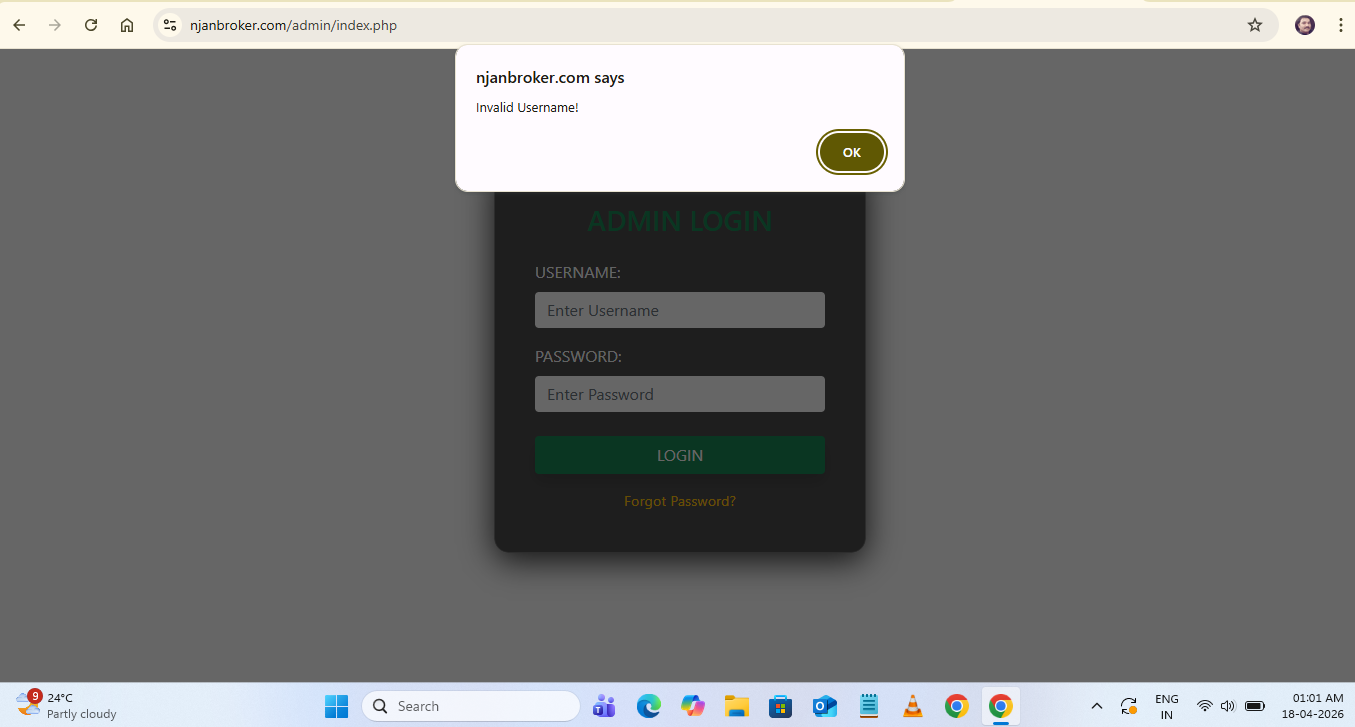Open File Explorer from the taskbar
The image size is (1355, 727).
click(x=737, y=706)
